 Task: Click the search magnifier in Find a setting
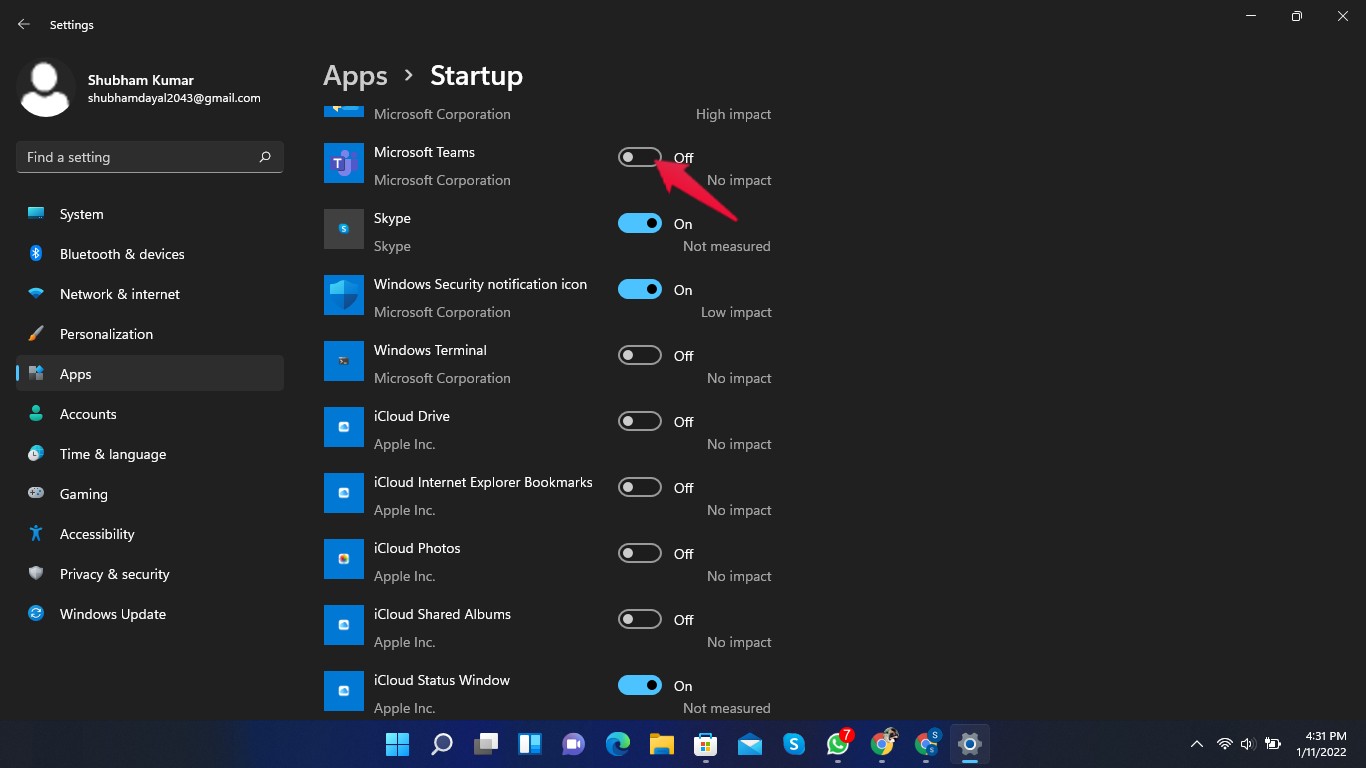(x=265, y=157)
